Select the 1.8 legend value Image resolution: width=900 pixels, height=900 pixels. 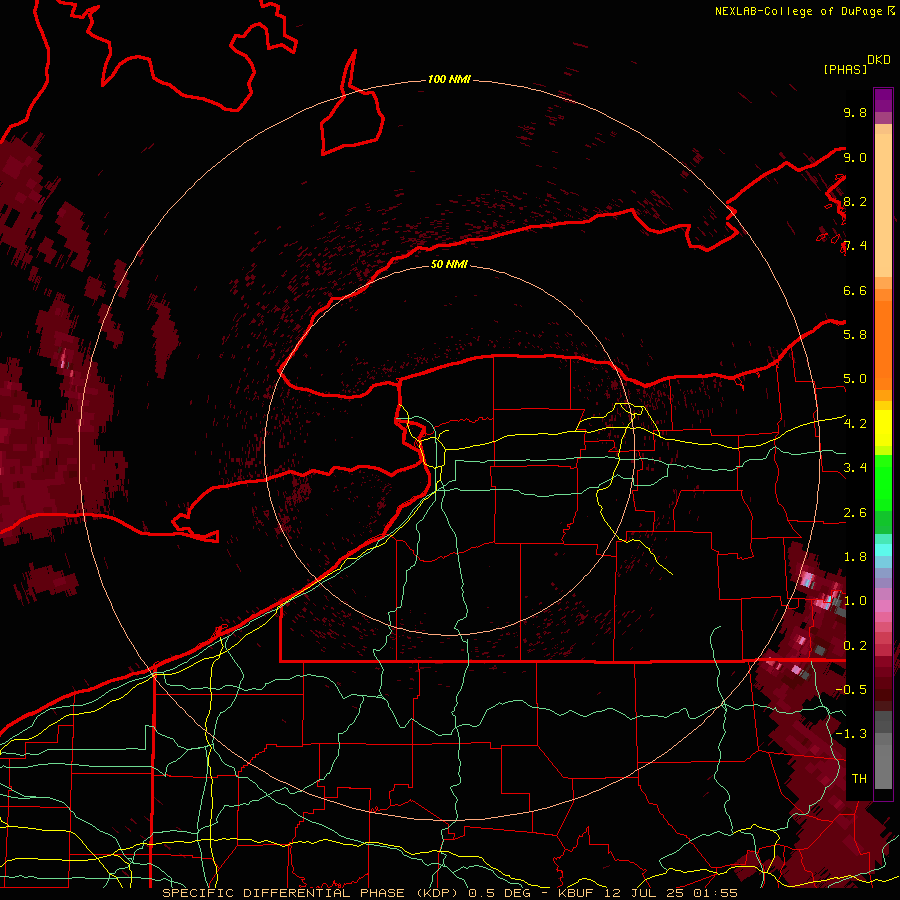pos(855,557)
